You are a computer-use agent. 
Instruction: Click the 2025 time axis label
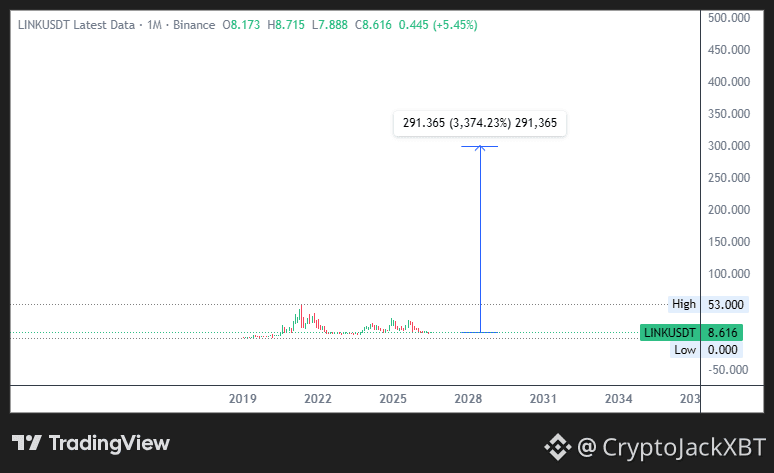393,399
